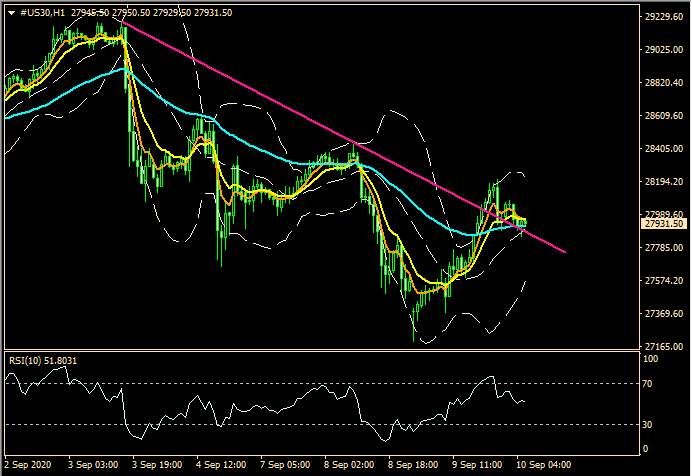Click the RSI scale value 100
This screenshot has height=476, width=692.
[651, 359]
